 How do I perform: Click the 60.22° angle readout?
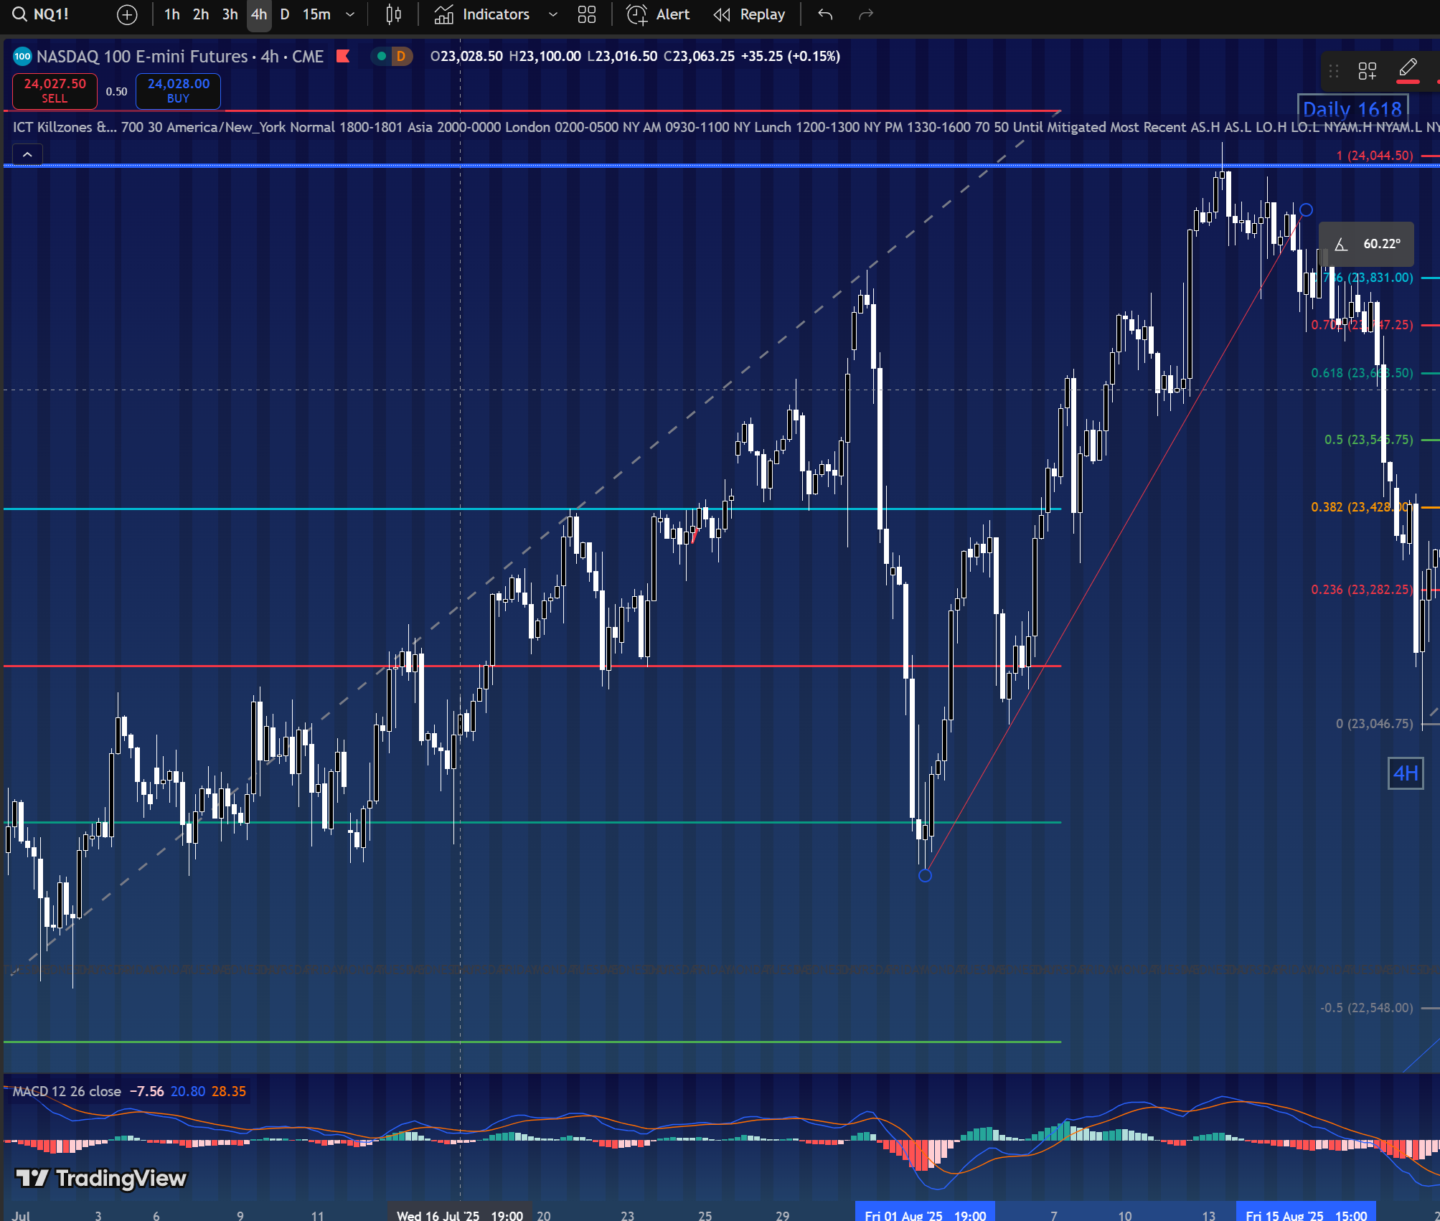[1382, 244]
